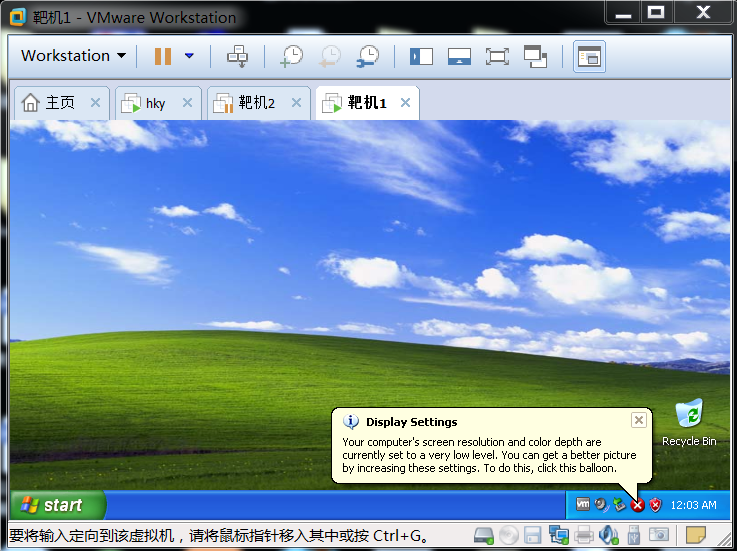The image size is (737, 551).
Task: Open the Security Center shield tray icon
Action: pyautogui.click(x=655, y=505)
